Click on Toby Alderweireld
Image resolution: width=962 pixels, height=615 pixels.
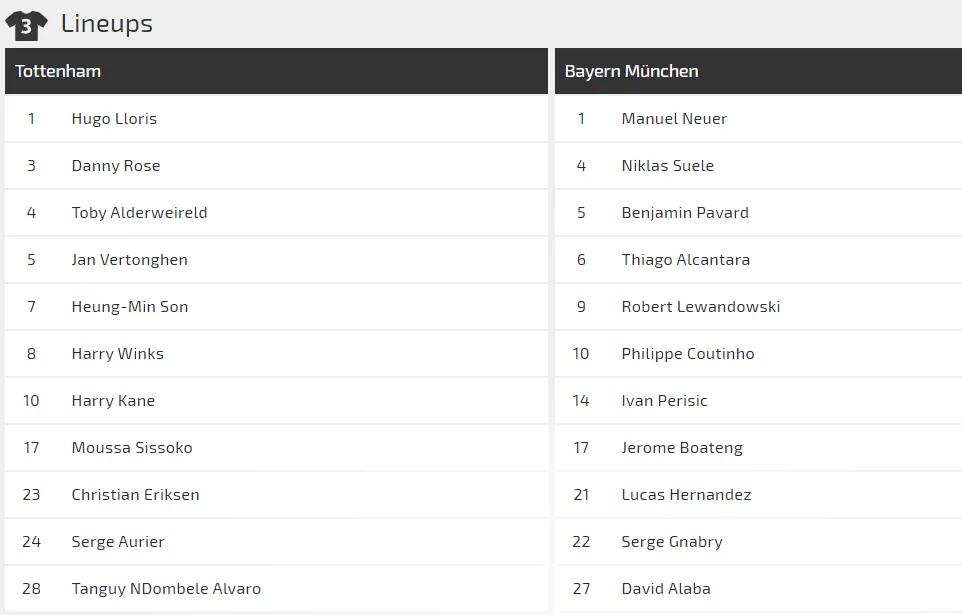(x=139, y=213)
